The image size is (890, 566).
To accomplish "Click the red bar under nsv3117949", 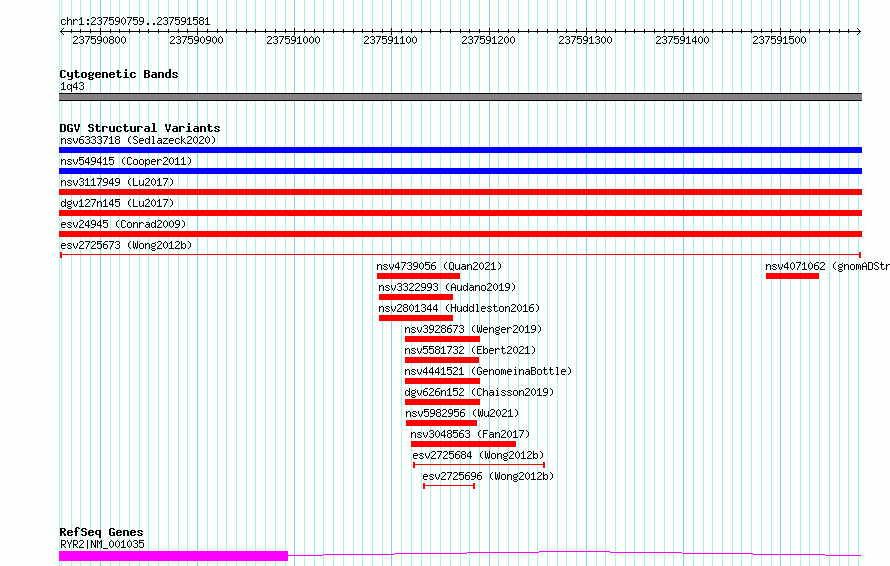I will coord(460,192).
